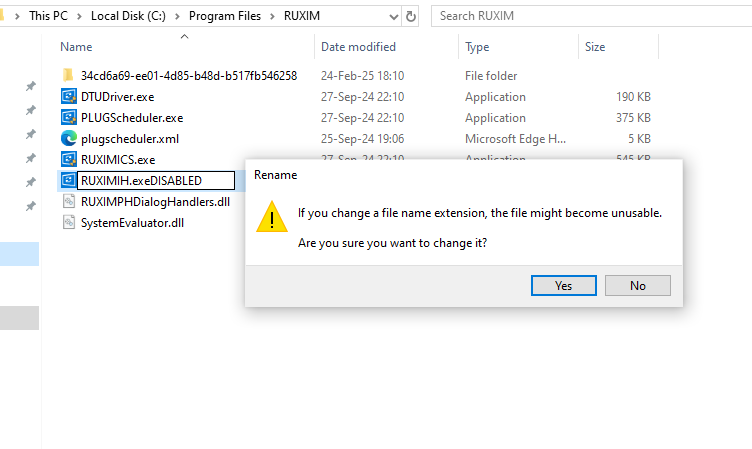Click the DTUDriver.exe application icon

point(69,96)
